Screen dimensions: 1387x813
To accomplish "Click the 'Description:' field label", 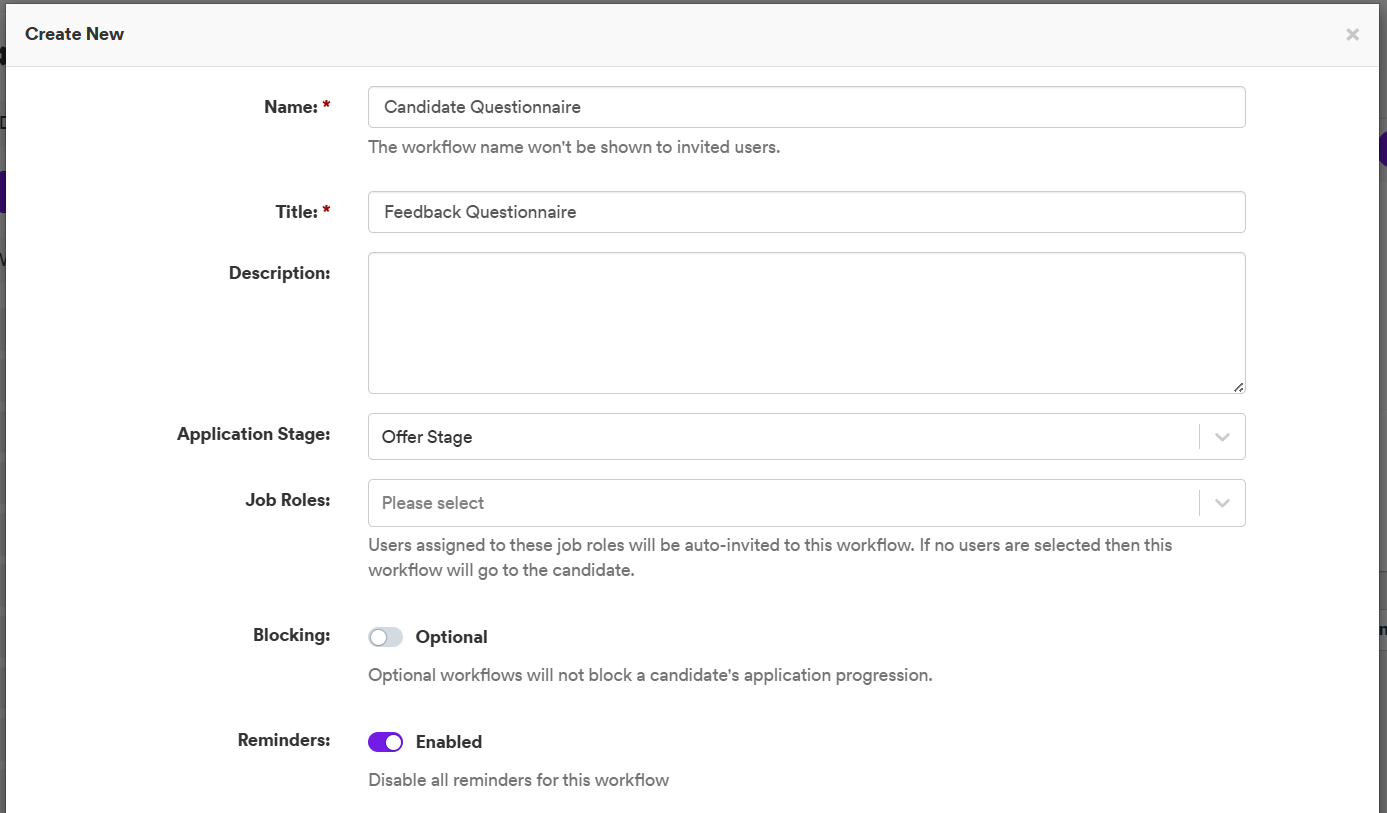I will pyautogui.click(x=280, y=273).
